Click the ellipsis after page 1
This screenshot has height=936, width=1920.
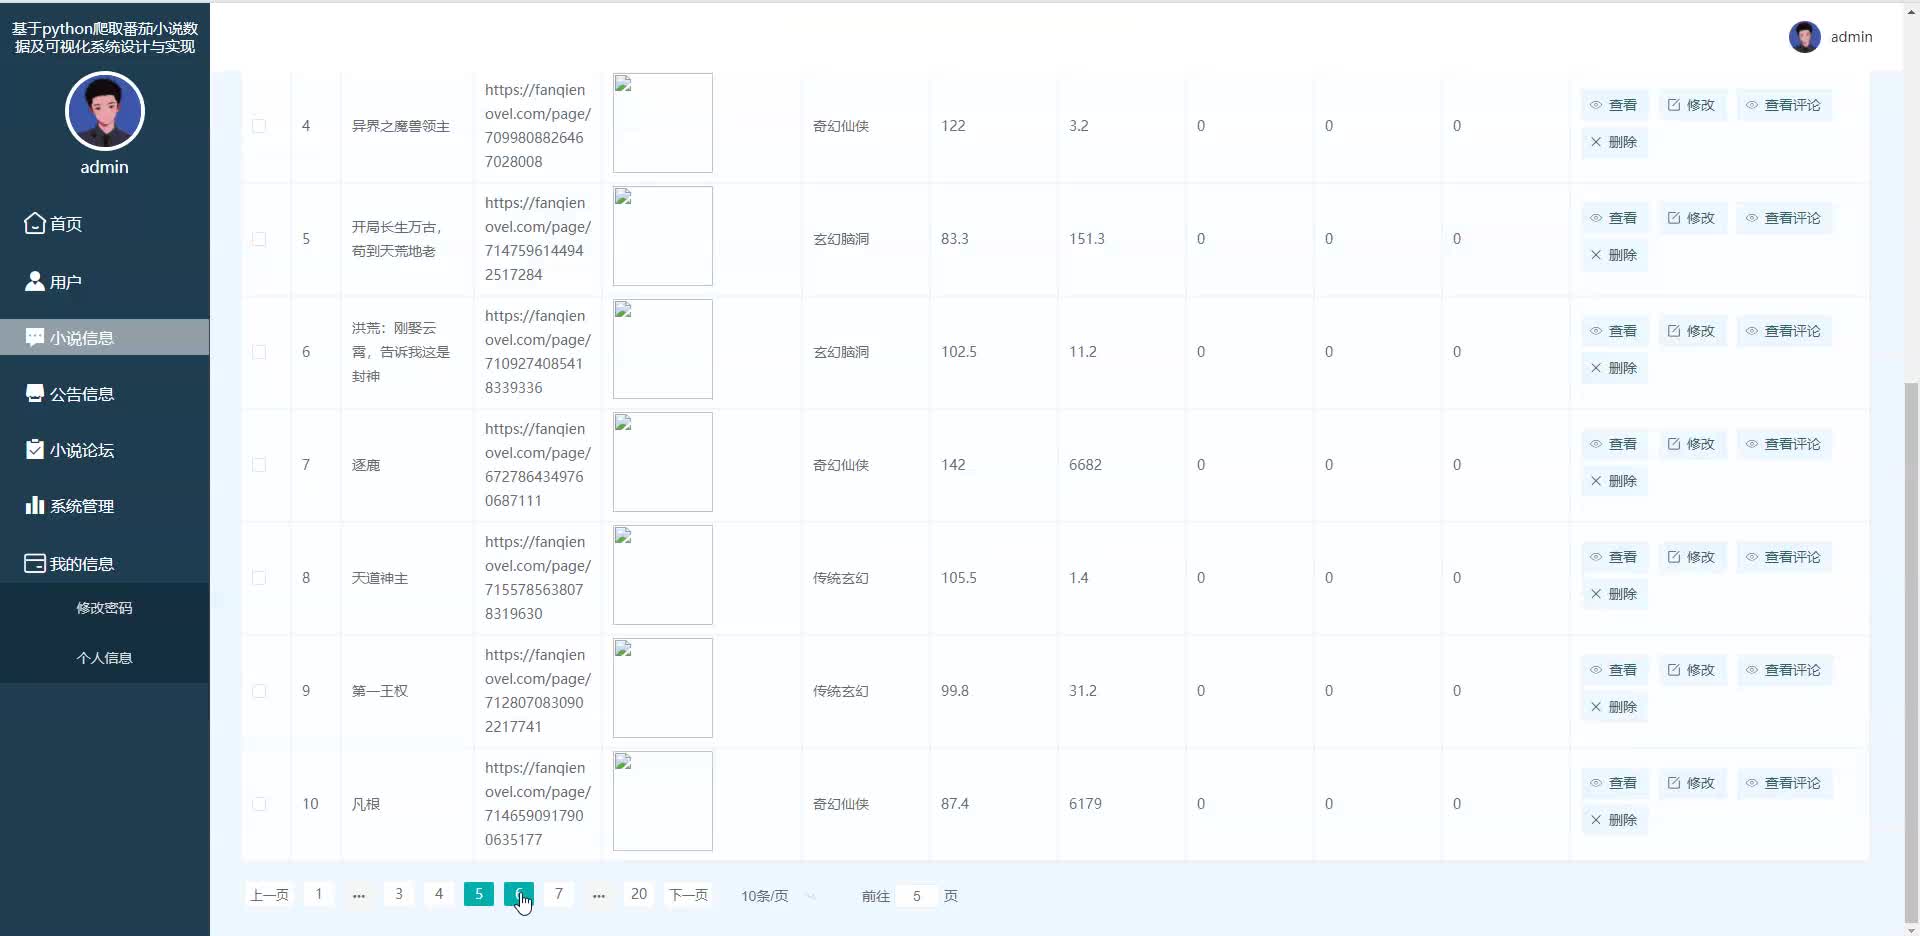pos(359,895)
